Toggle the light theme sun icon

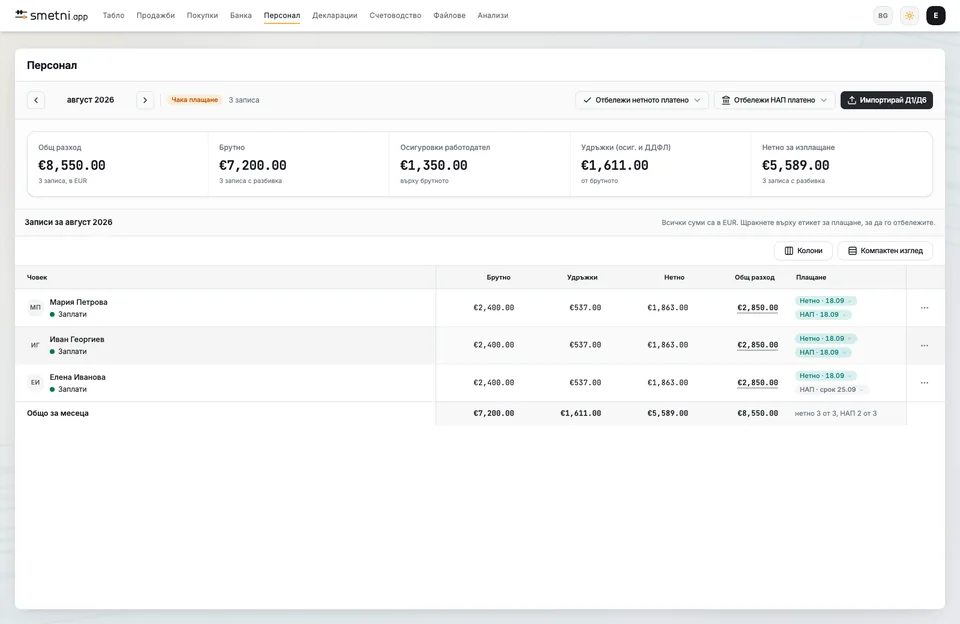point(909,16)
